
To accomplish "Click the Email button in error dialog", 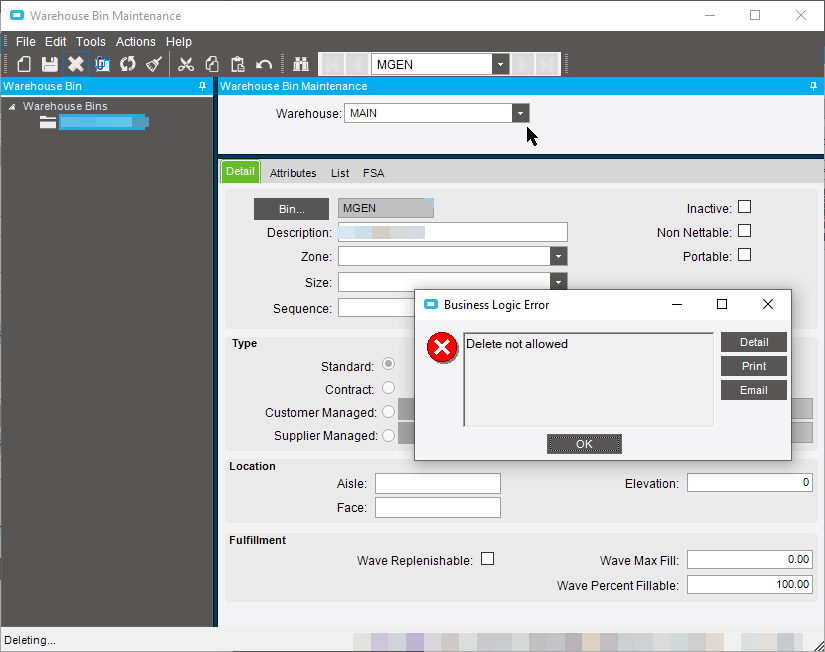I will 753,390.
